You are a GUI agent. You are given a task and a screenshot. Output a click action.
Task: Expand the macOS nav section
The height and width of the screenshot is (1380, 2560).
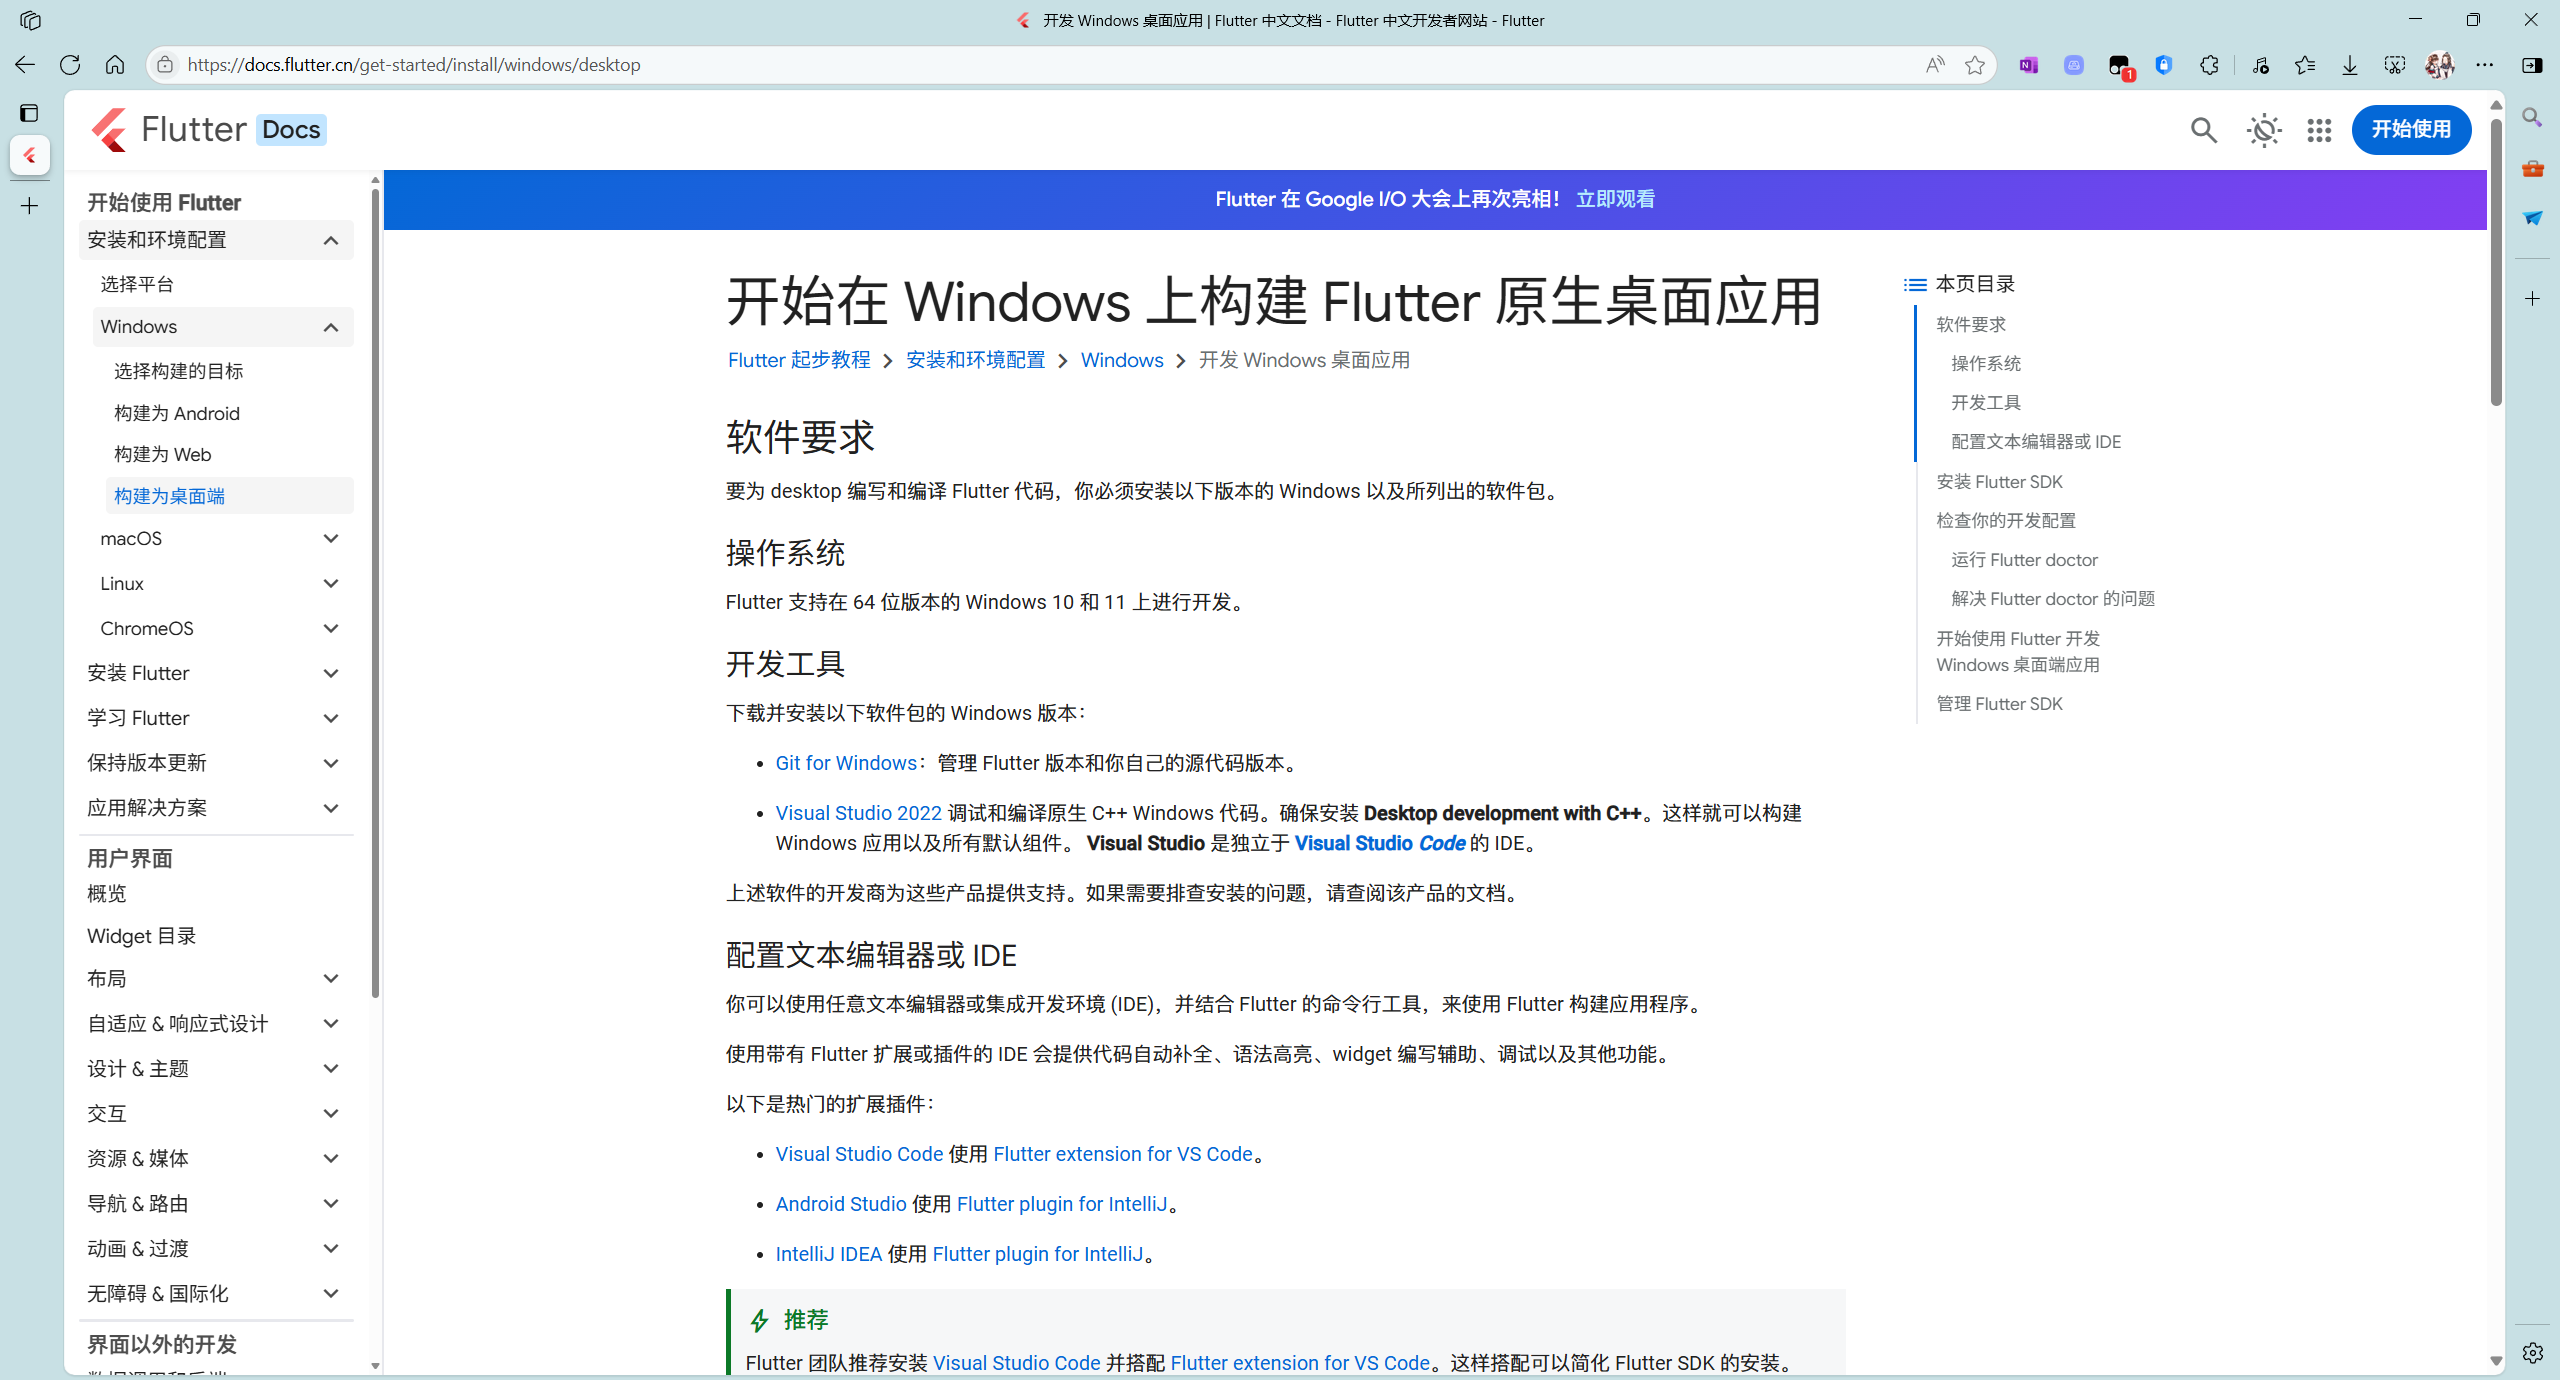(331, 539)
